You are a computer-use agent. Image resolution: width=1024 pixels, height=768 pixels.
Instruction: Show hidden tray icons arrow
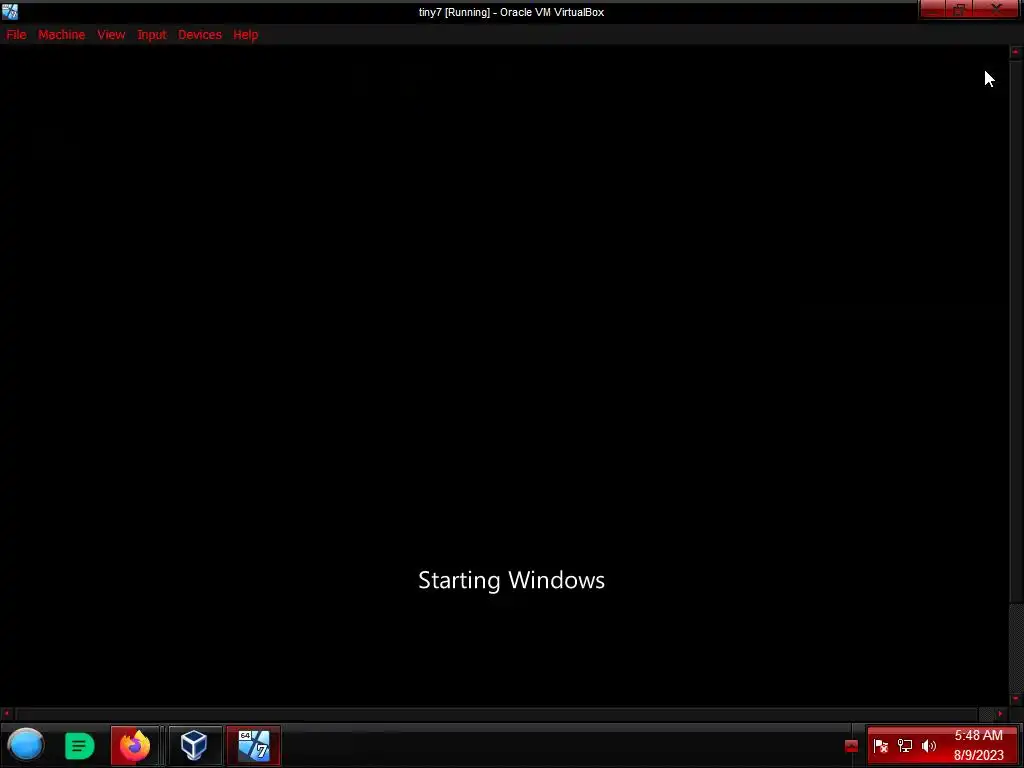pyautogui.click(x=851, y=746)
